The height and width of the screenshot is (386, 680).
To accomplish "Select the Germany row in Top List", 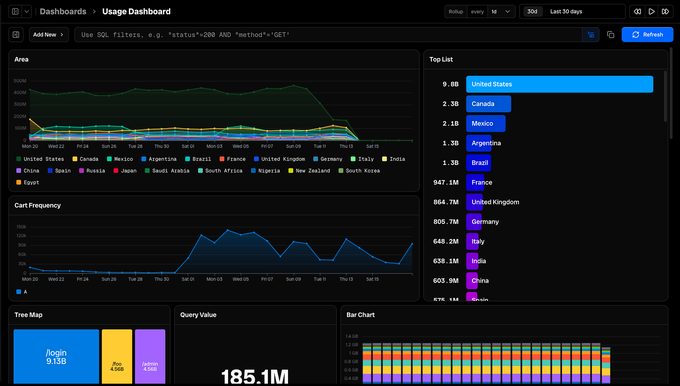I will (542, 222).
